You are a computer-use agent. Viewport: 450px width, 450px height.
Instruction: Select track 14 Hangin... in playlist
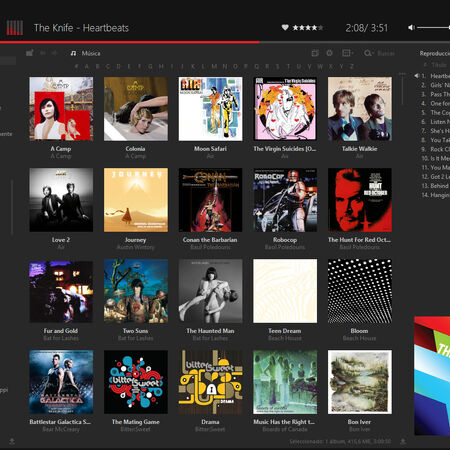[435, 195]
